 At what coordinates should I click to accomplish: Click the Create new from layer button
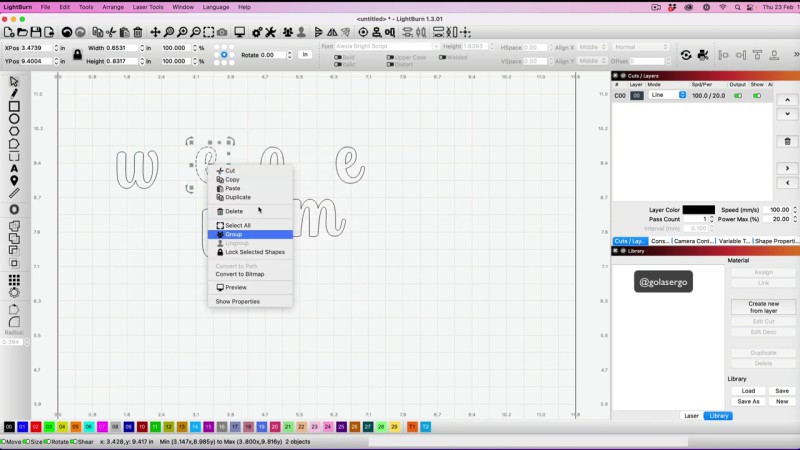[763, 307]
